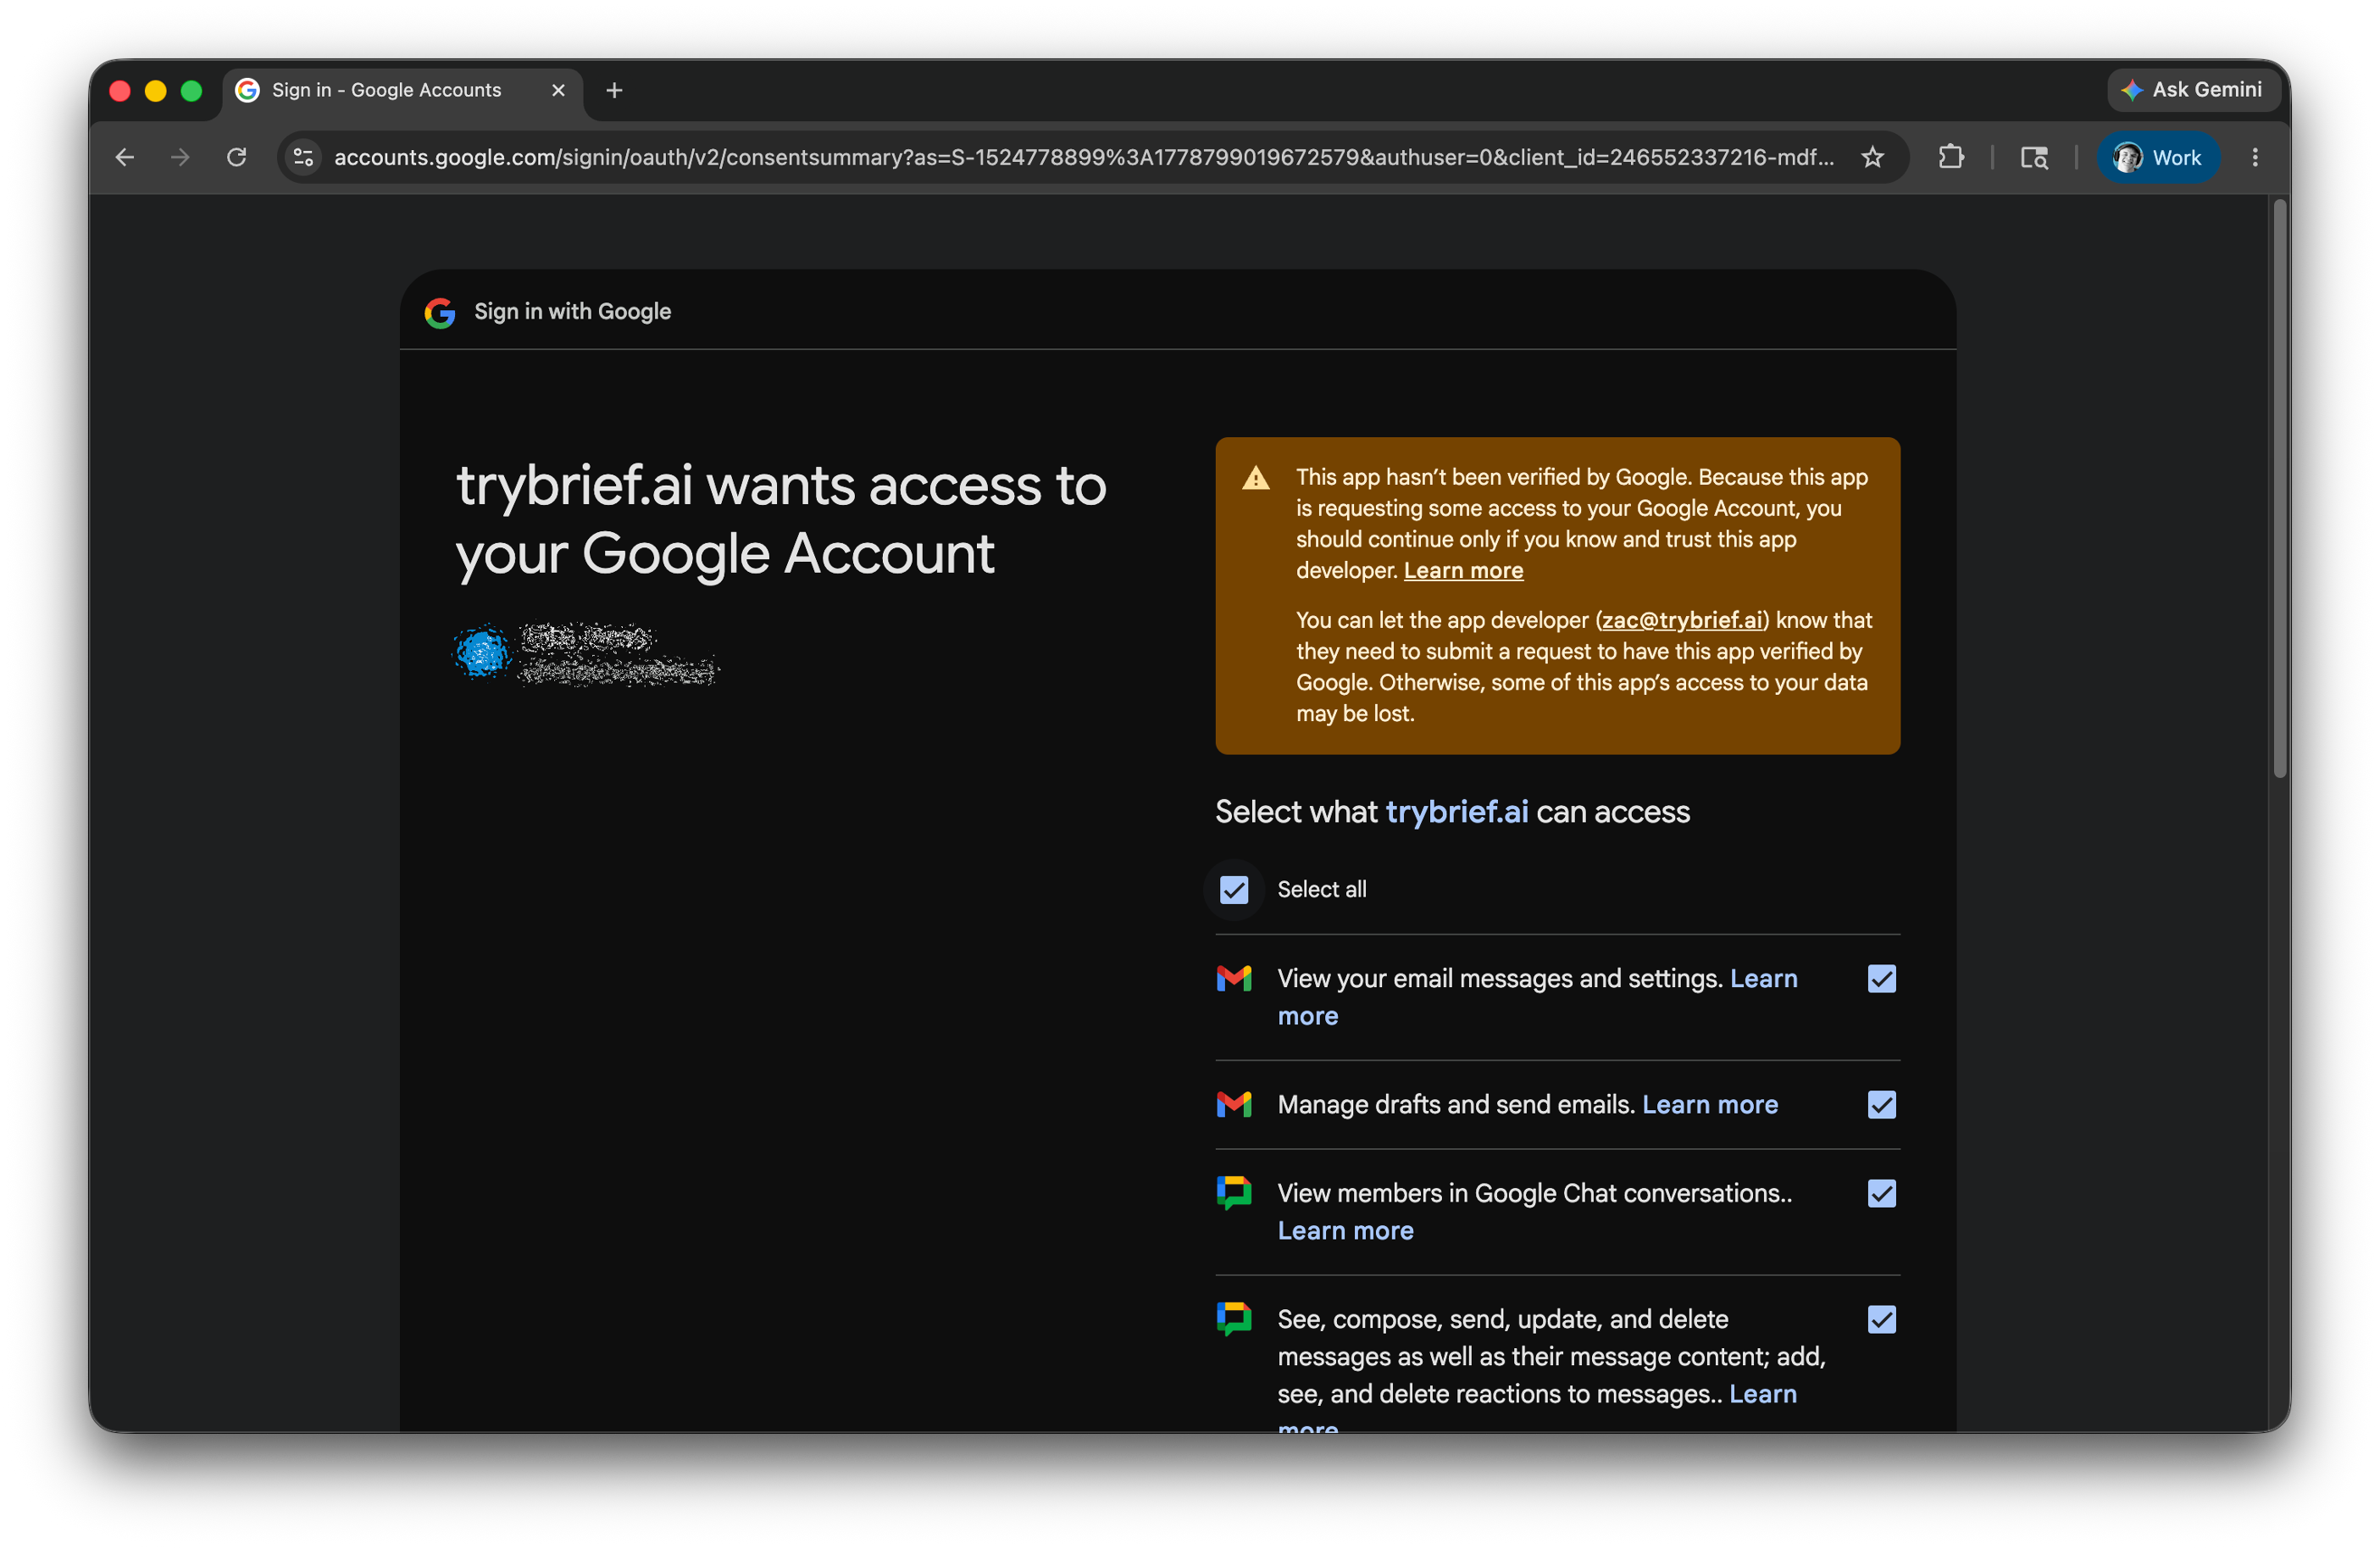Bookmark this page with the star icon
2380x1549 pixels.
[1872, 157]
